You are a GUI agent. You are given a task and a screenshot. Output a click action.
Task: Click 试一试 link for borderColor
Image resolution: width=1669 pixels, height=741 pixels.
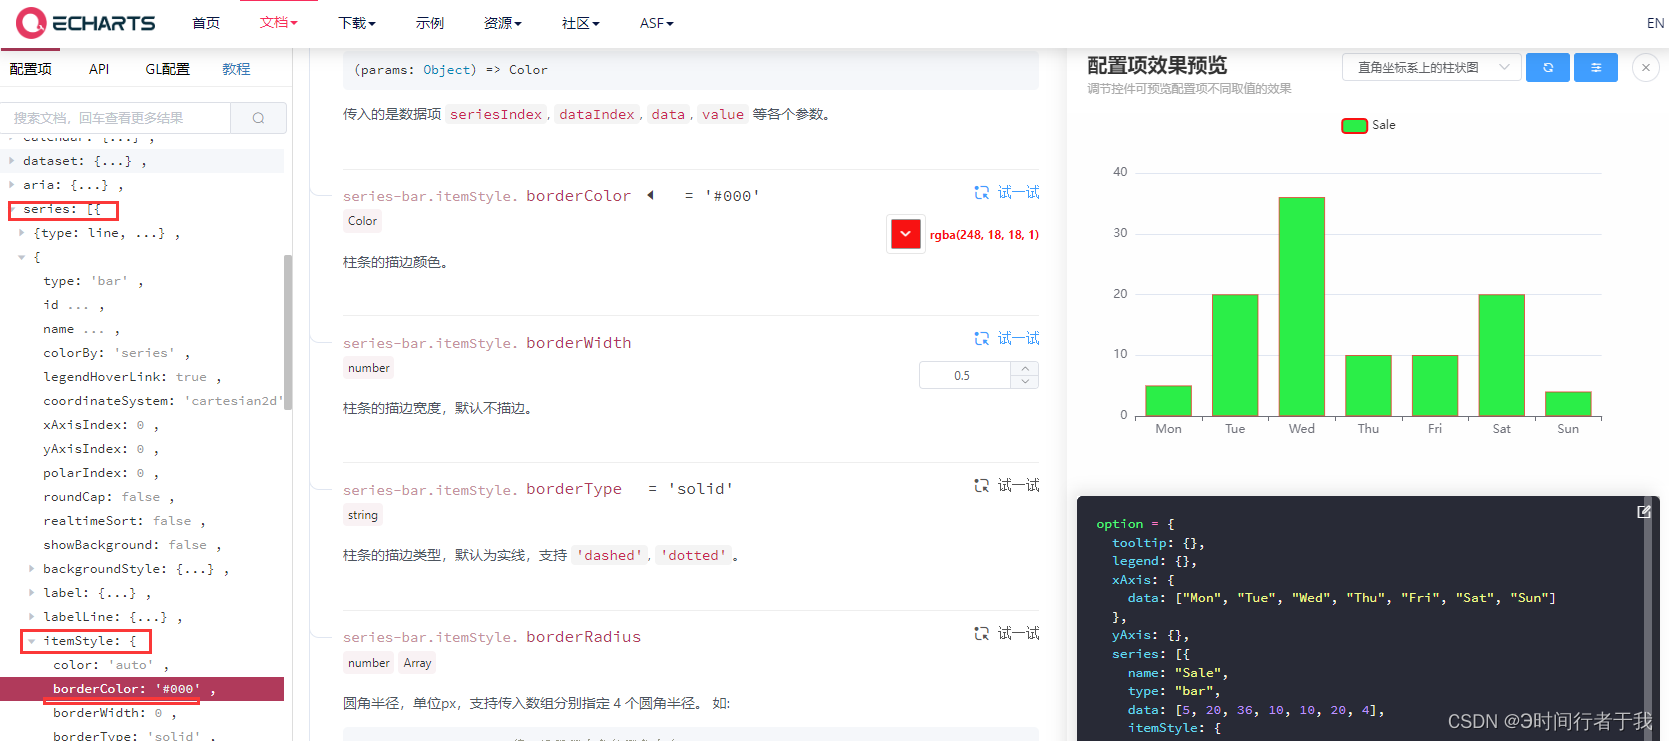click(x=1018, y=192)
